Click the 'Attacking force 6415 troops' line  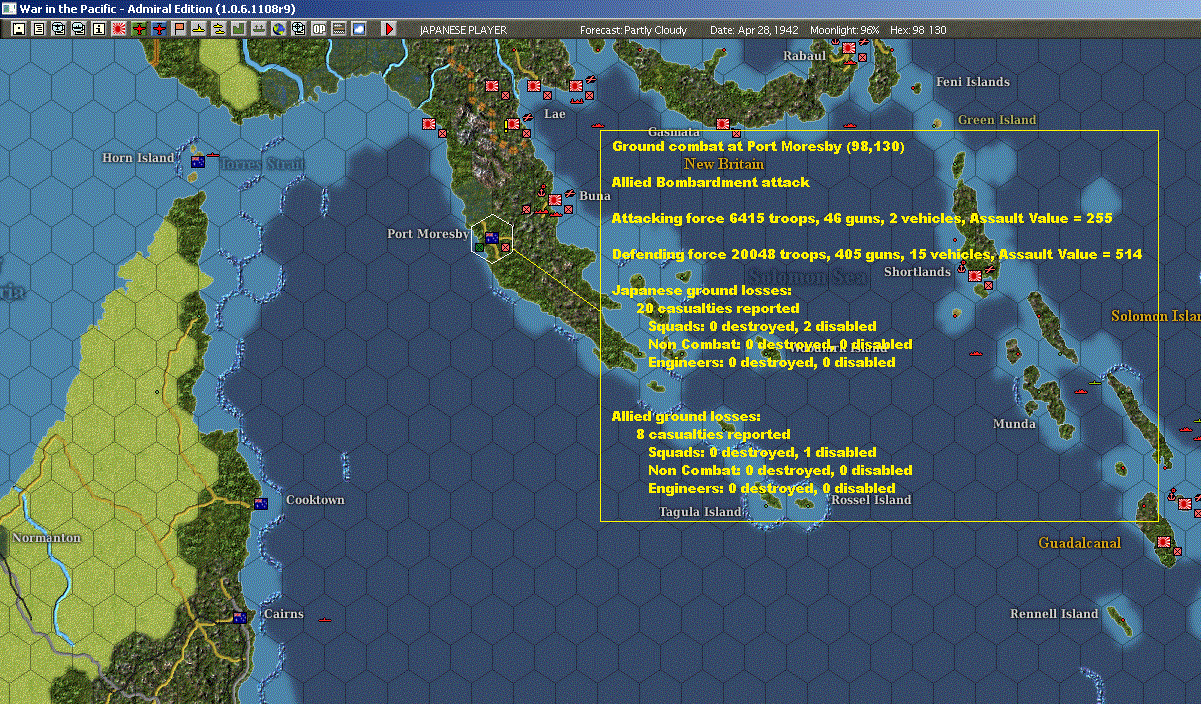pyautogui.click(x=862, y=218)
